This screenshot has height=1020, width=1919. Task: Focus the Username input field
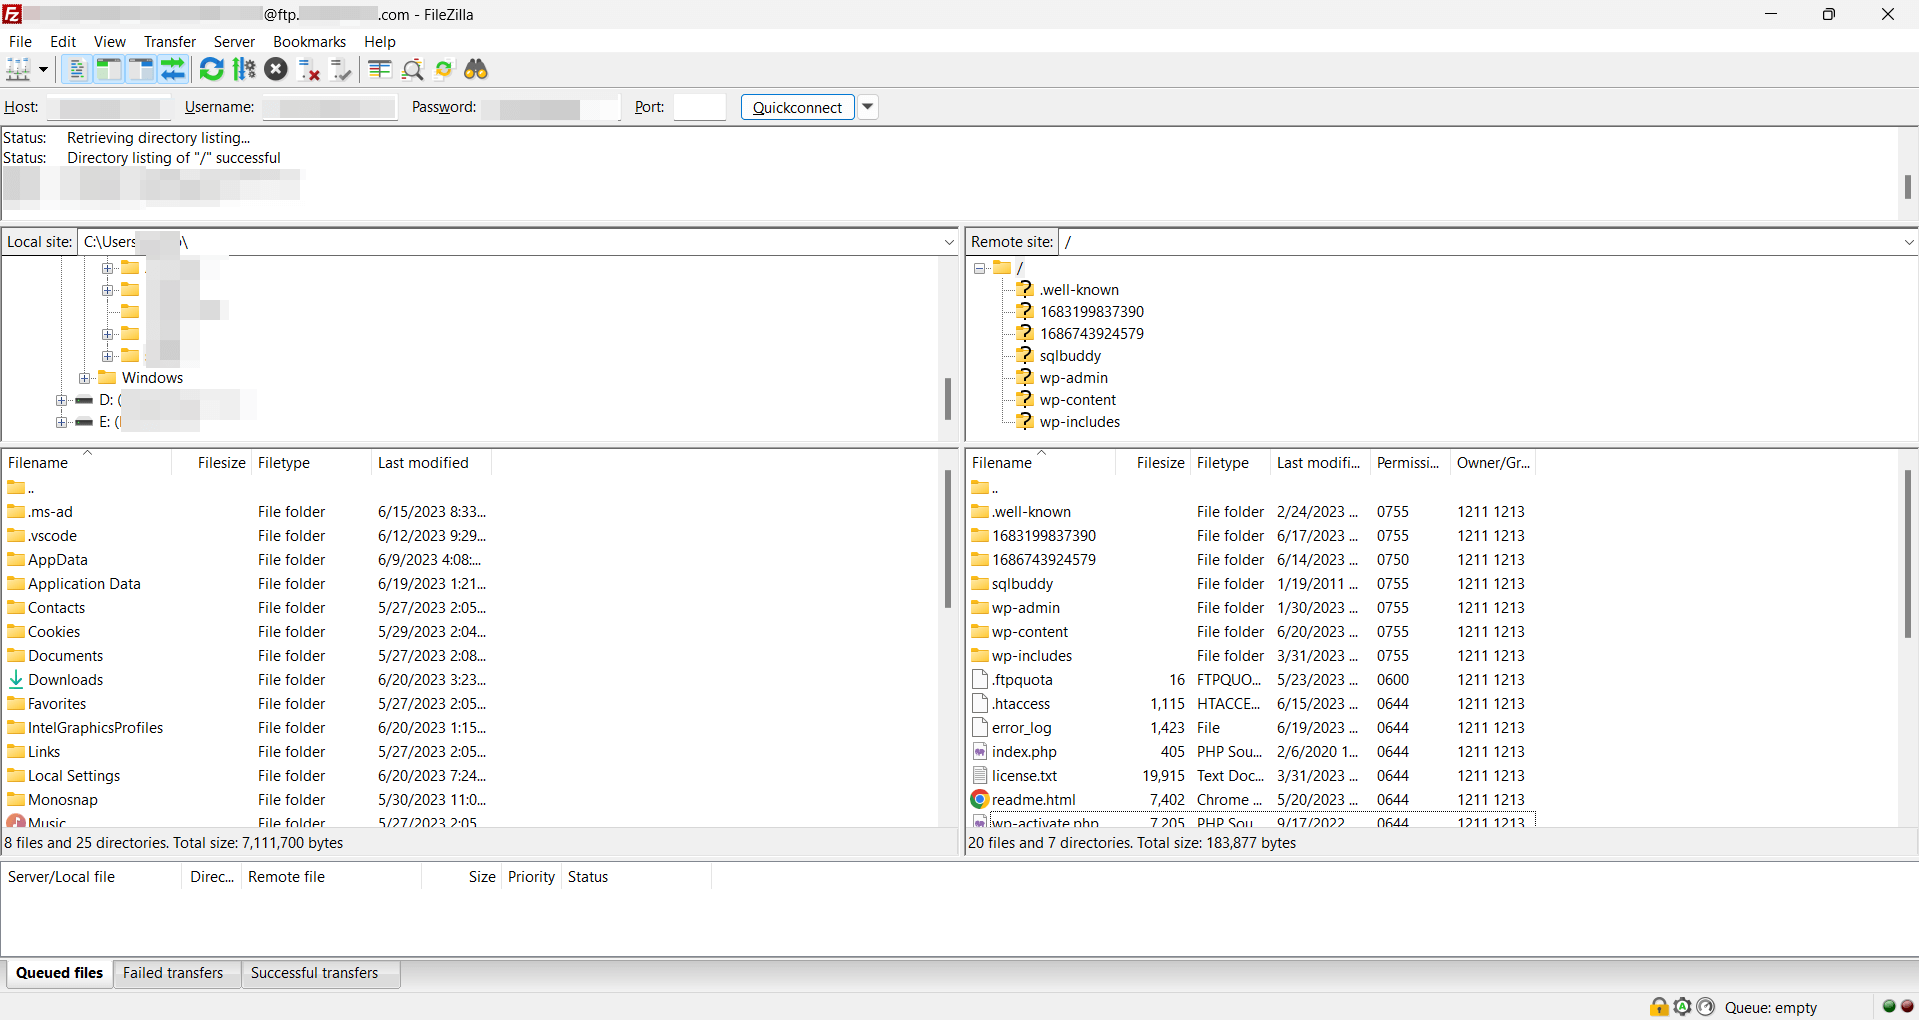pos(330,107)
